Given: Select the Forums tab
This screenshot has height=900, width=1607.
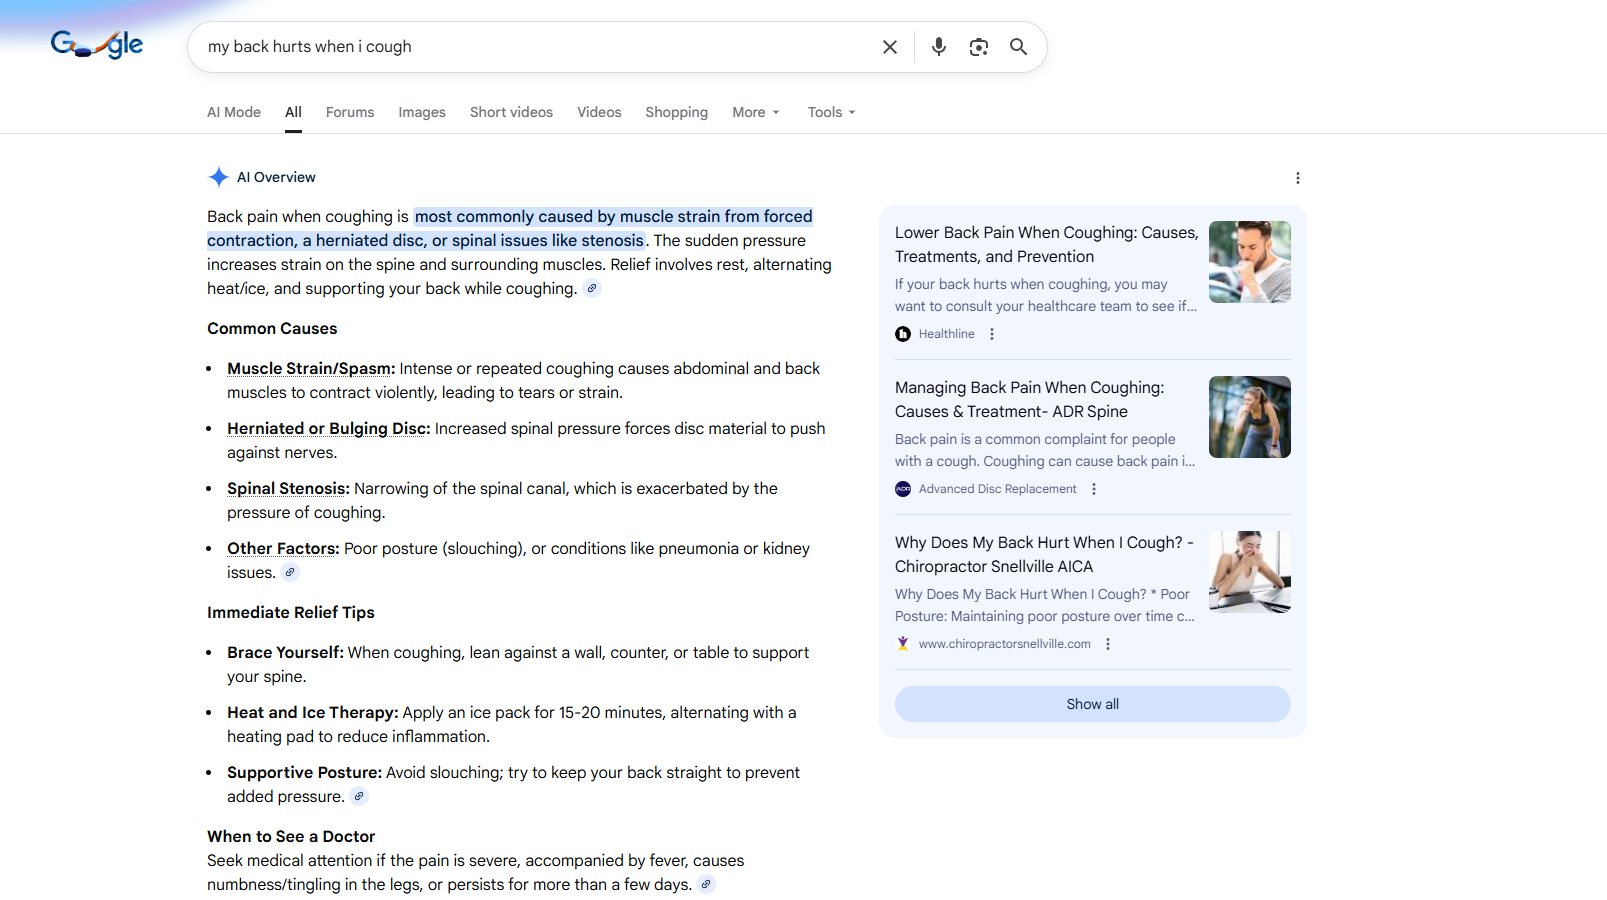Looking at the screenshot, I should tap(349, 112).
